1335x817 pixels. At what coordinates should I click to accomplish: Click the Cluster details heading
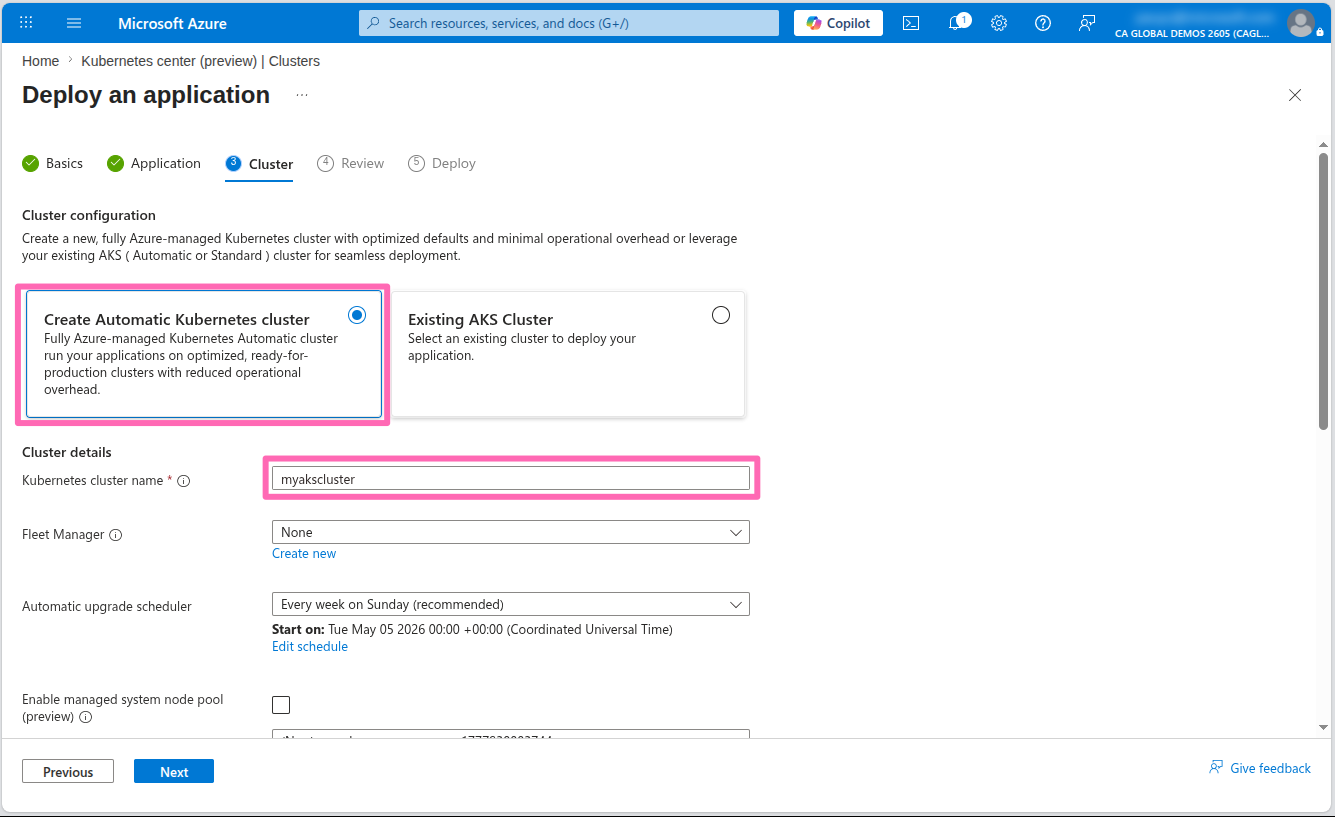[67, 452]
